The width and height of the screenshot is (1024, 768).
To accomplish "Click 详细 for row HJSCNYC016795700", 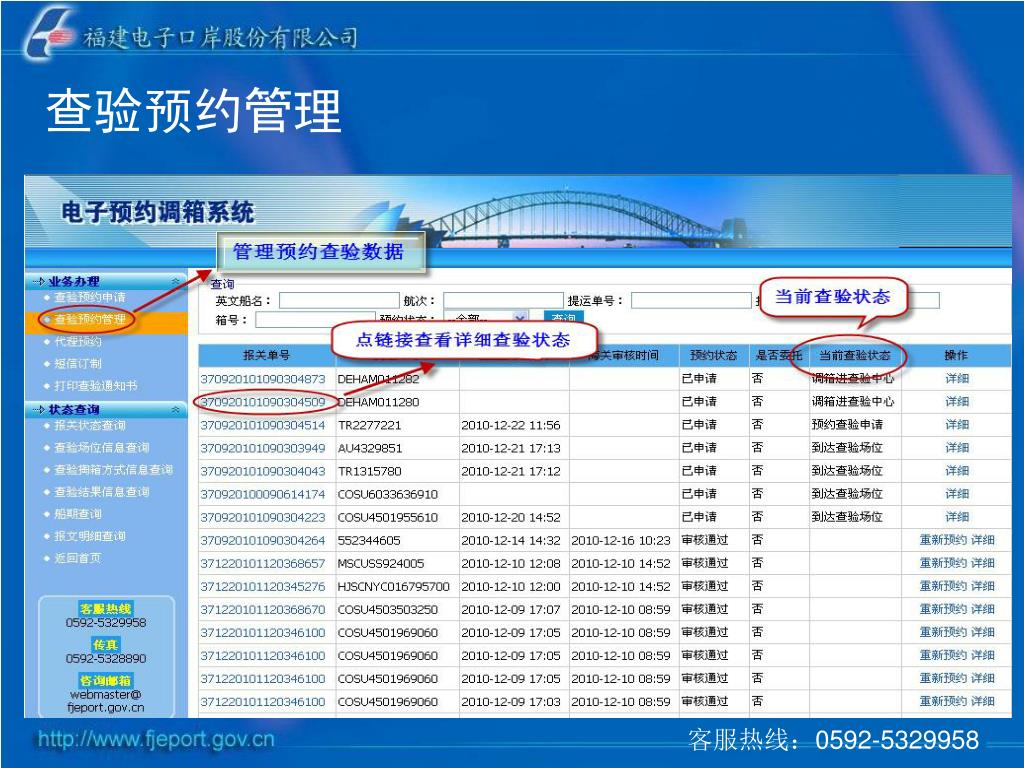I will (x=983, y=586).
